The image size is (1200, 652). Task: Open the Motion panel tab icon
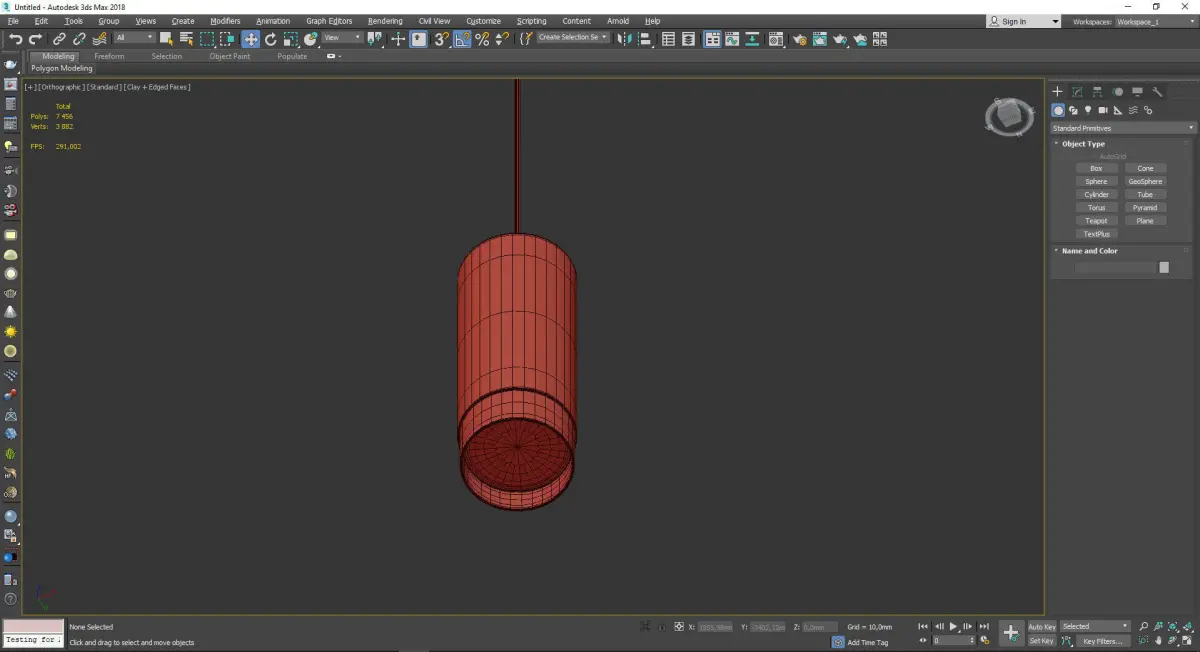coord(1117,91)
